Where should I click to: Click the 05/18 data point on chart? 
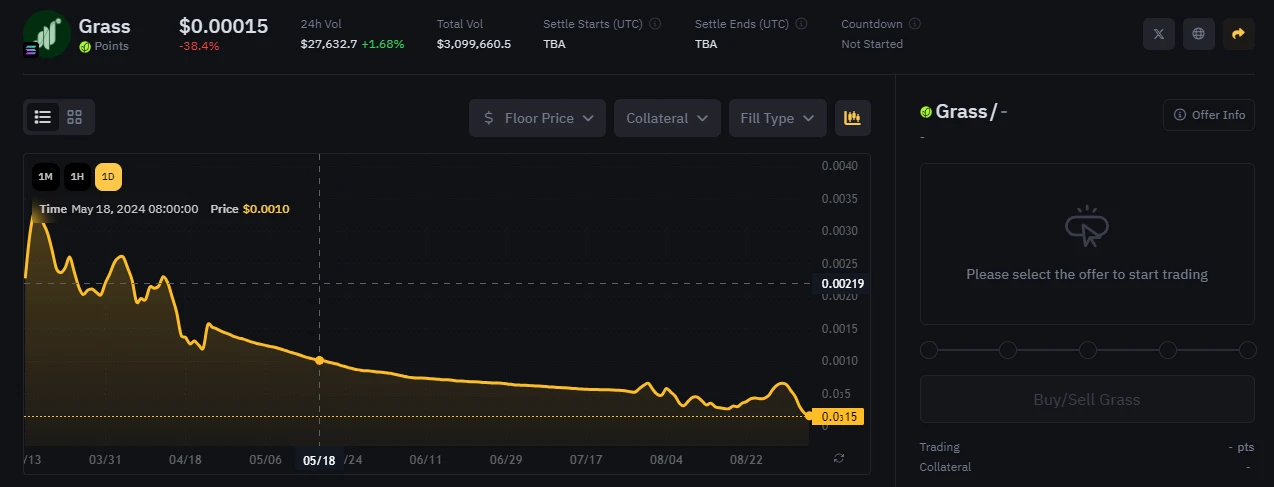click(x=319, y=360)
